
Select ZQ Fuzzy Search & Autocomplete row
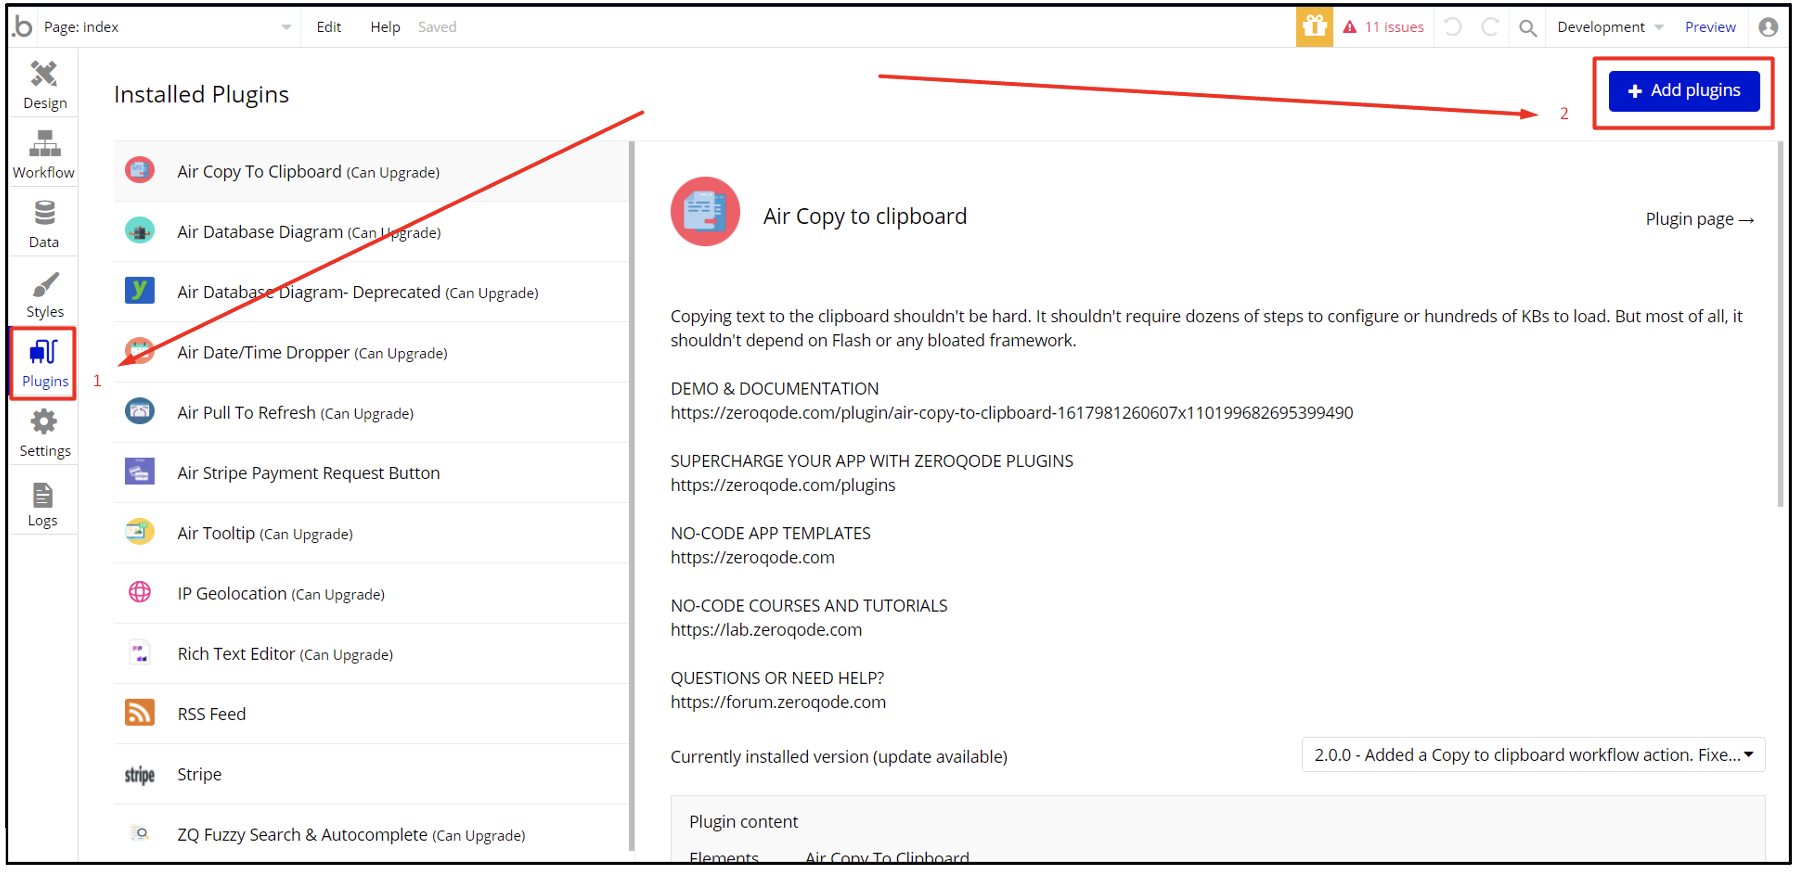click(x=371, y=834)
